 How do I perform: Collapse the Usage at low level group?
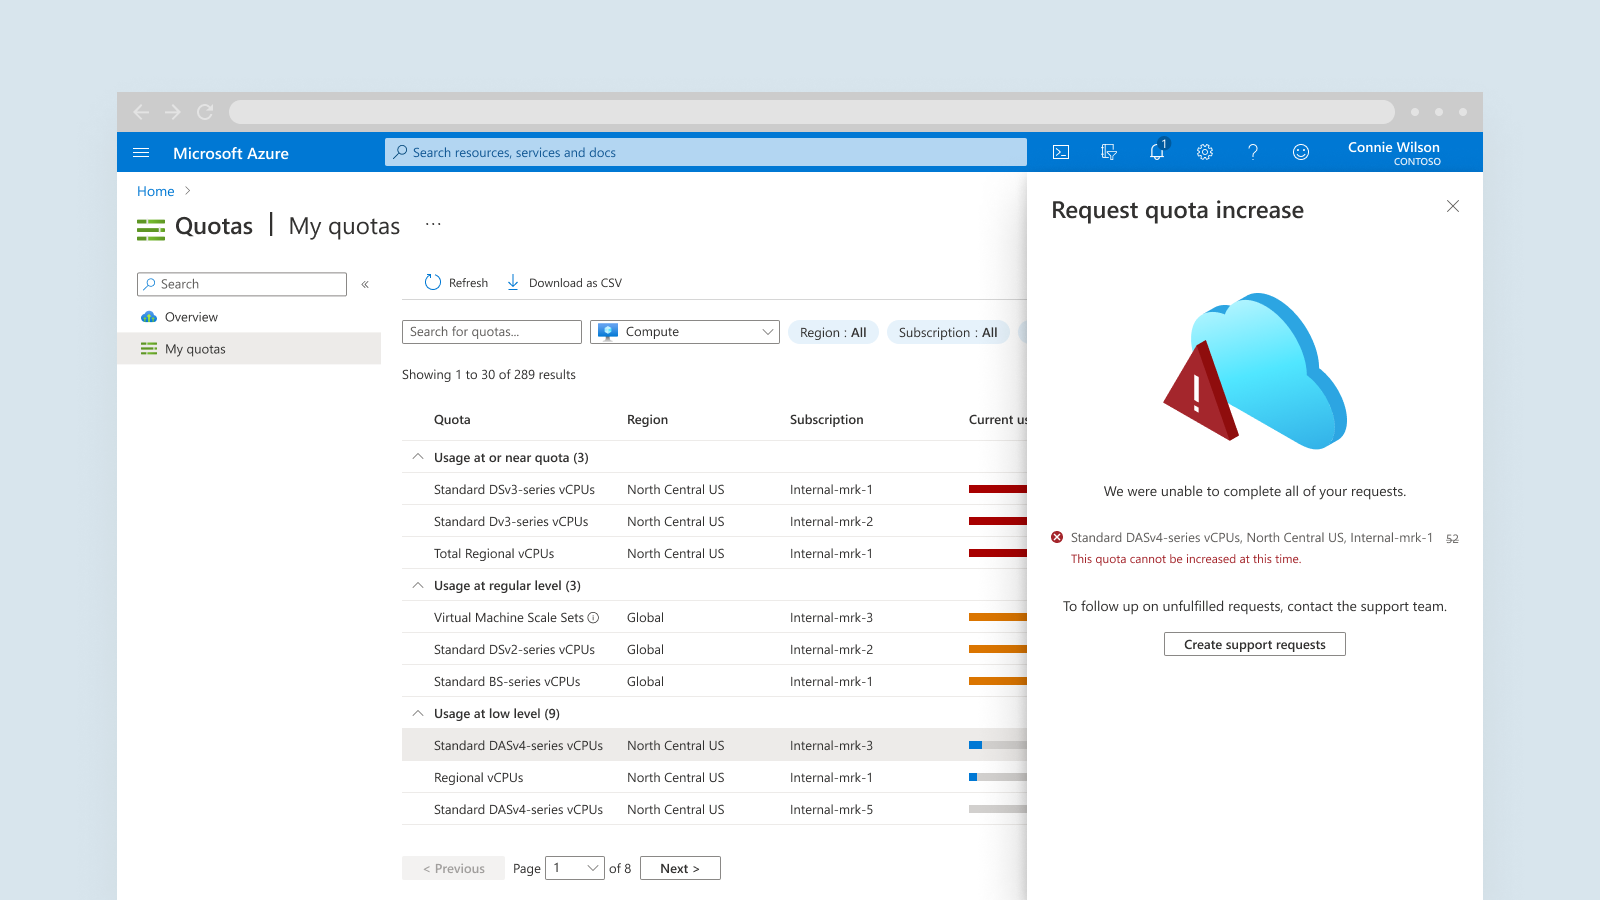click(x=418, y=713)
